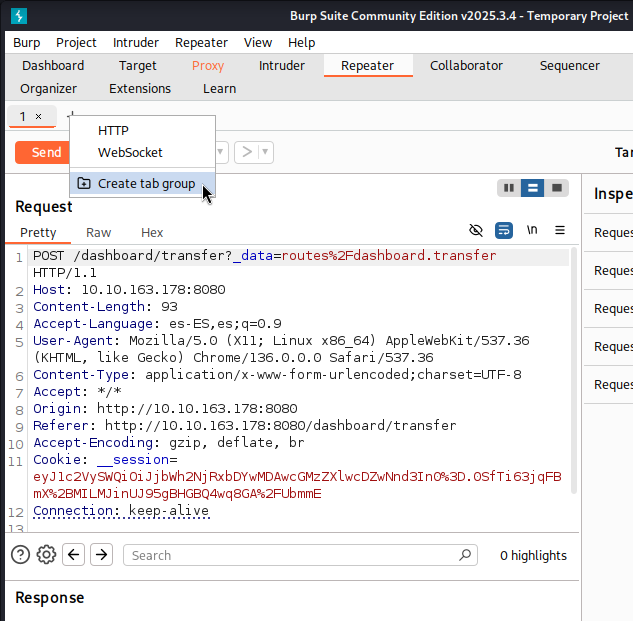The image size is (633, 621).
Task: Go to previous search match arrow
Action: tap(73, 555)
